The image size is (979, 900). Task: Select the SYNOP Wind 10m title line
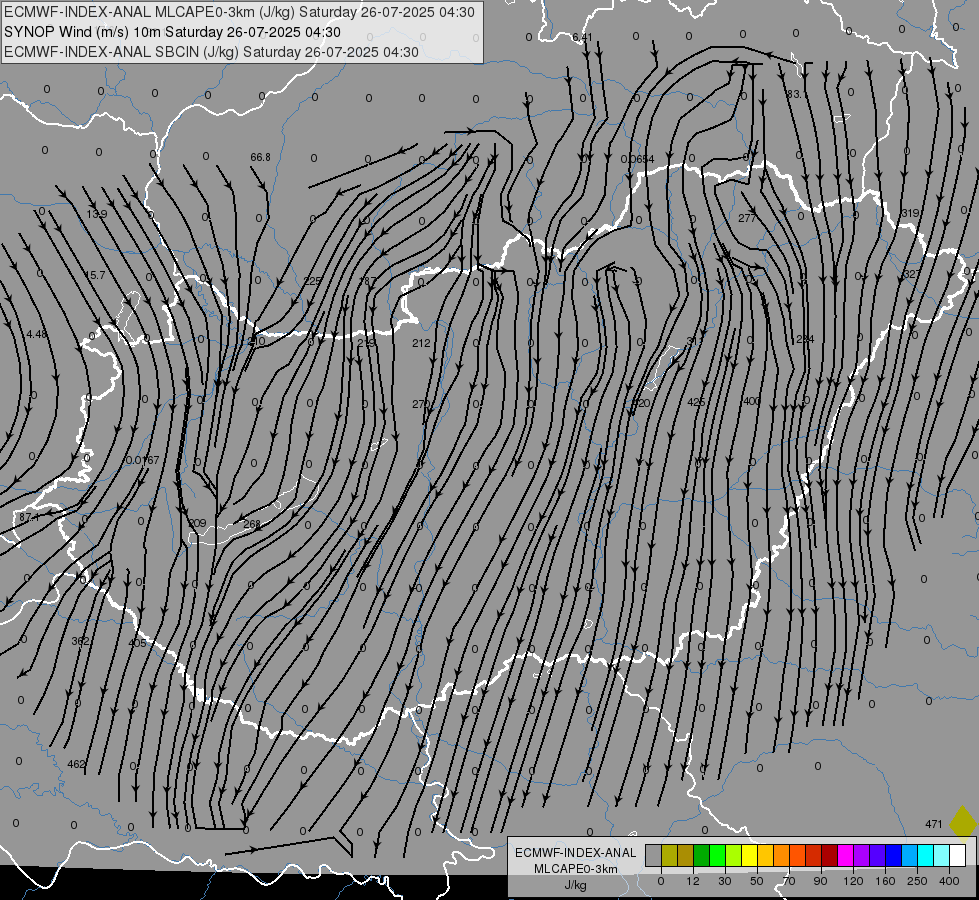[x=172, y=32]
